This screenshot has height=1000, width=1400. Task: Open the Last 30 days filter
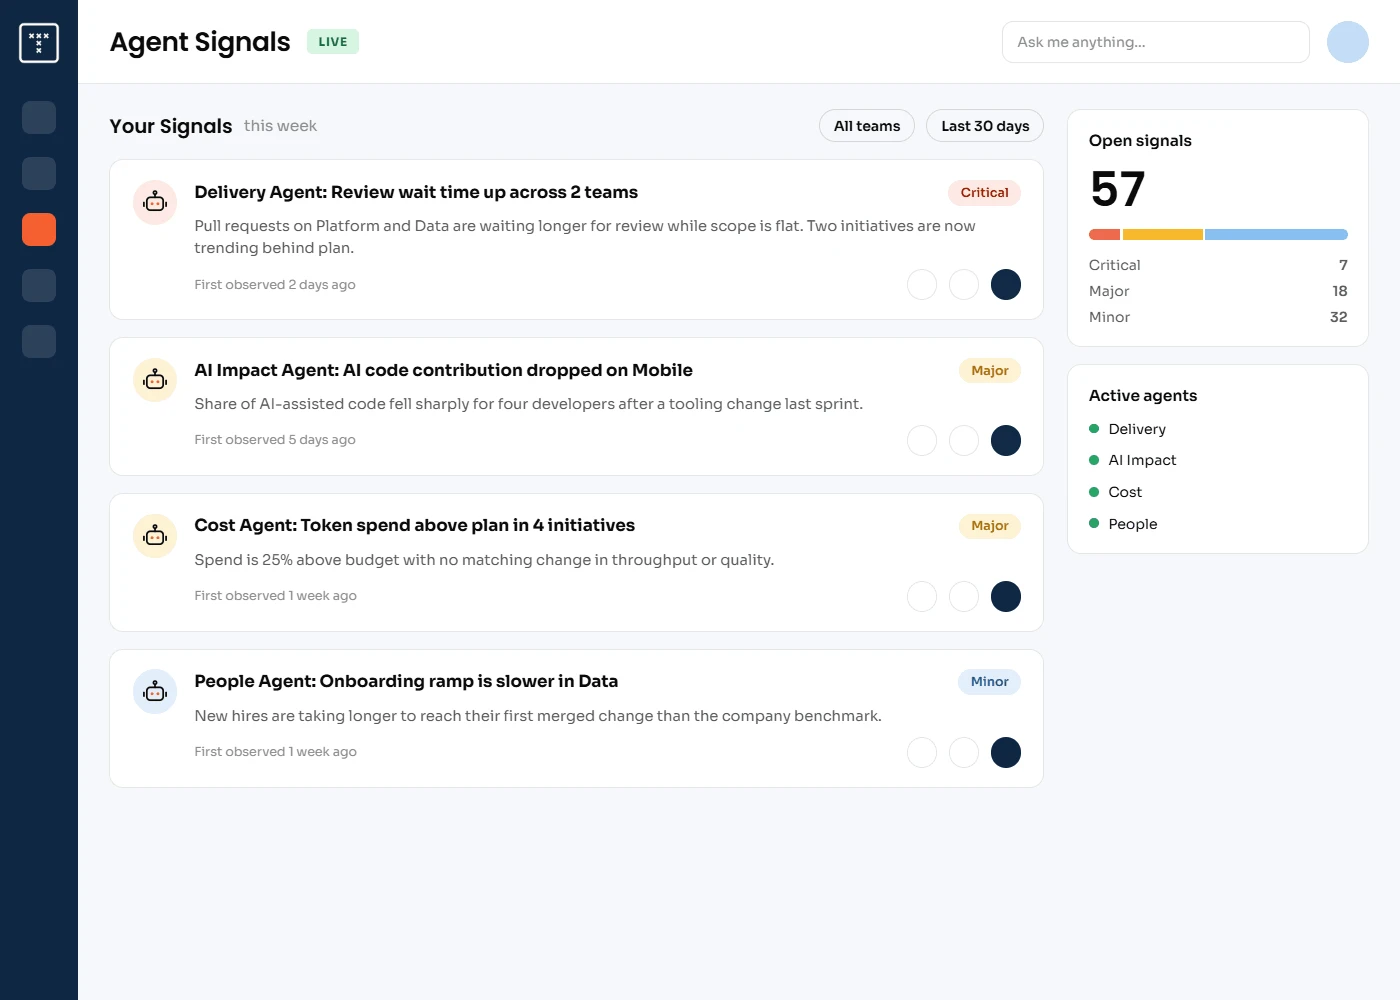pyautogui.click(x=985, y=126)
